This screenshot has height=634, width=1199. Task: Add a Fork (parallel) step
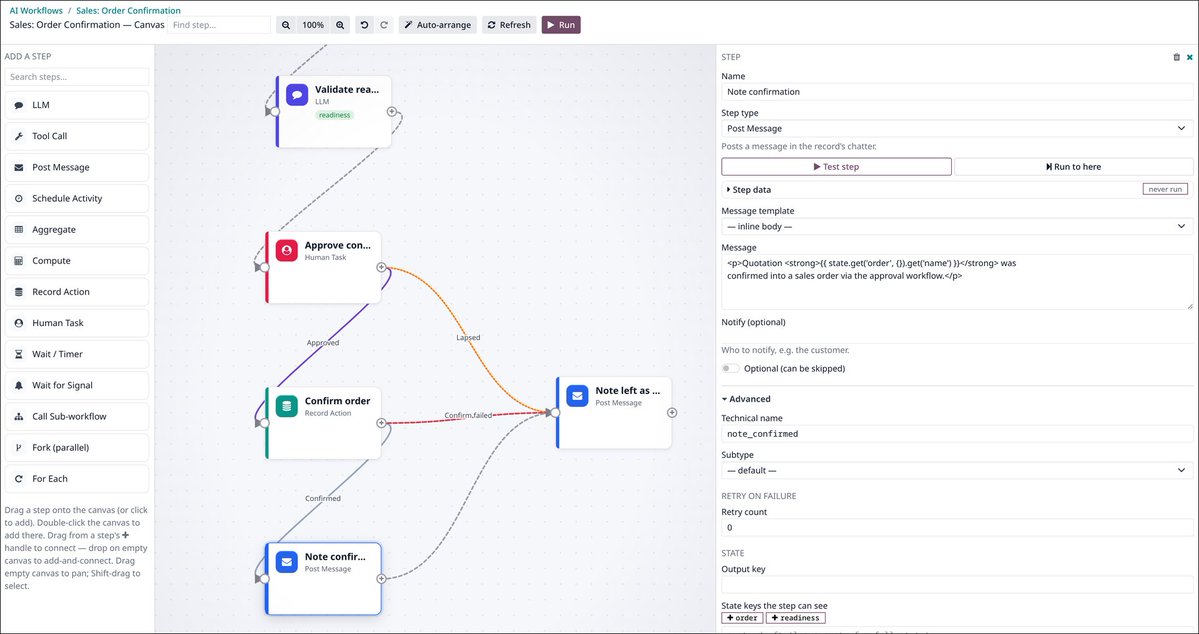pos(76,447)
